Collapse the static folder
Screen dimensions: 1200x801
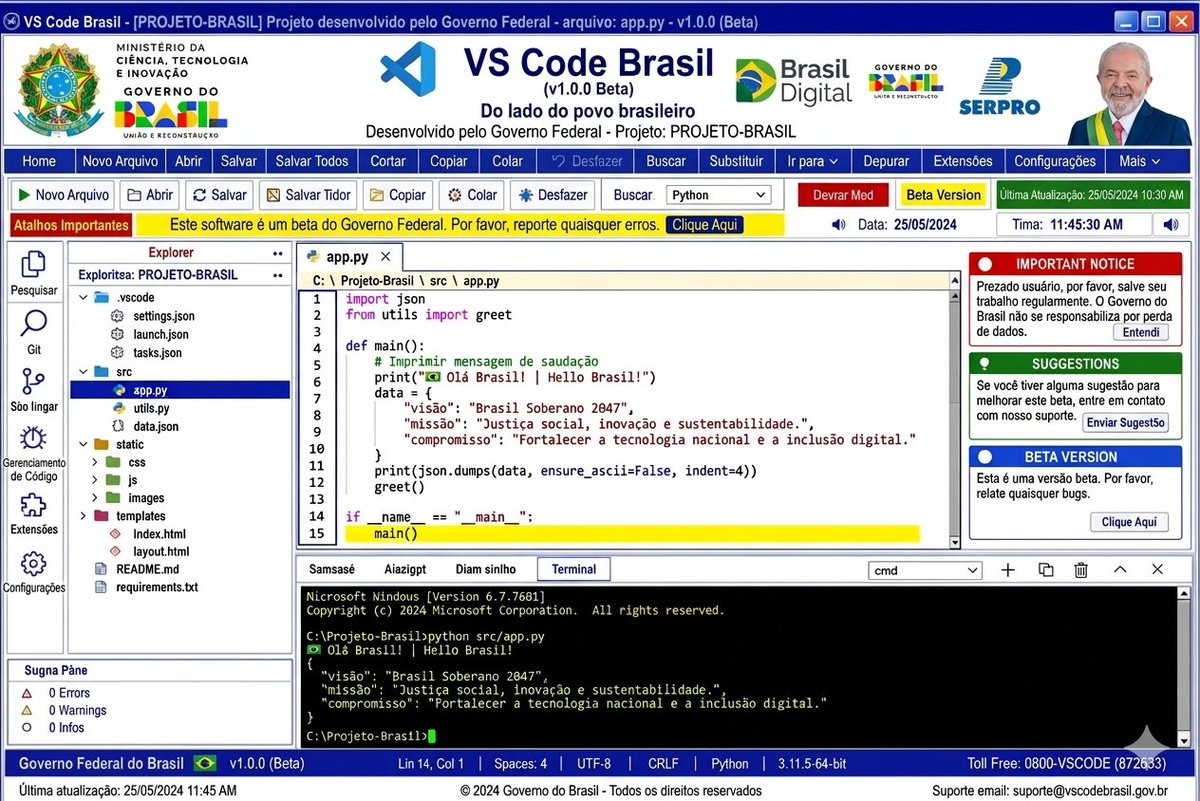[x=83, y=444]
